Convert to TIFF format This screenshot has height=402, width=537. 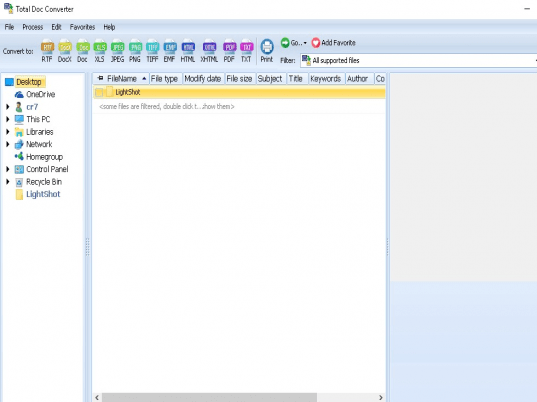pos(152,51)
